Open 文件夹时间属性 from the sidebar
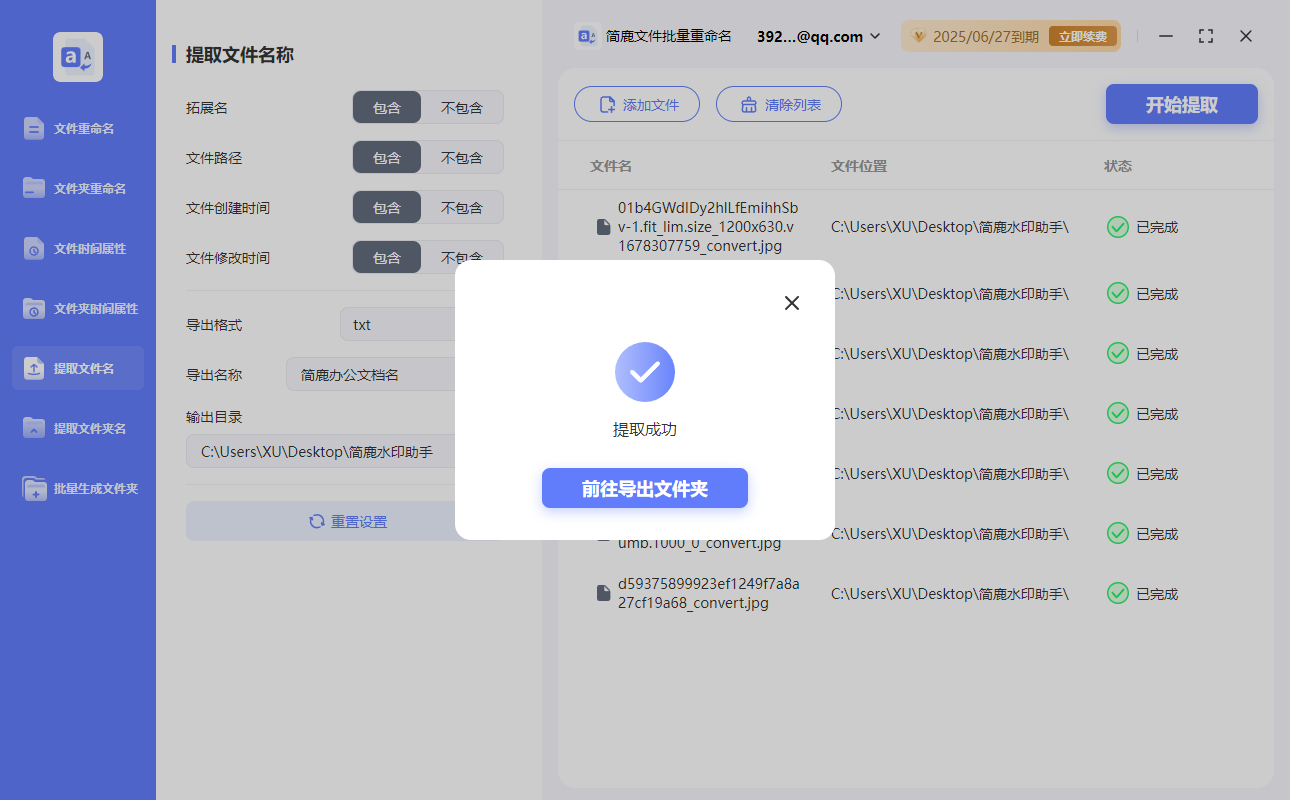This screenshot has height=800, width=1290. click(x=77, y=308)
